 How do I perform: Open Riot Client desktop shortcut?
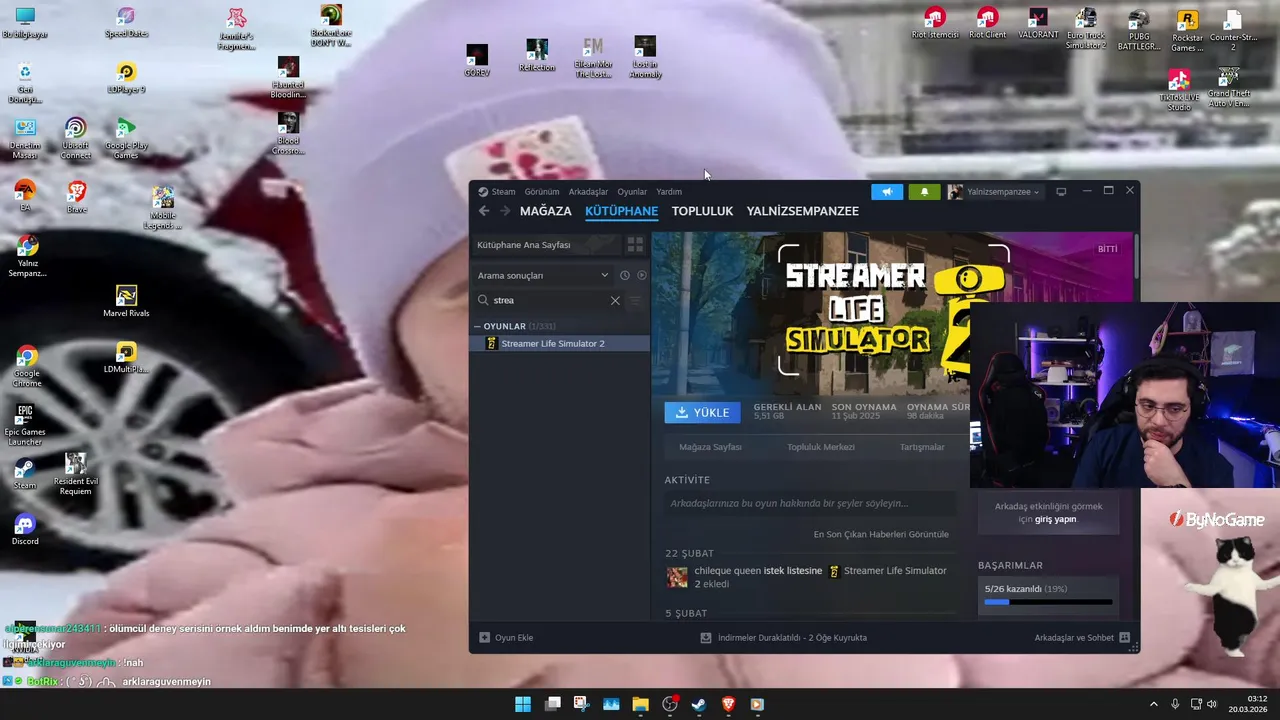[987, 23]
